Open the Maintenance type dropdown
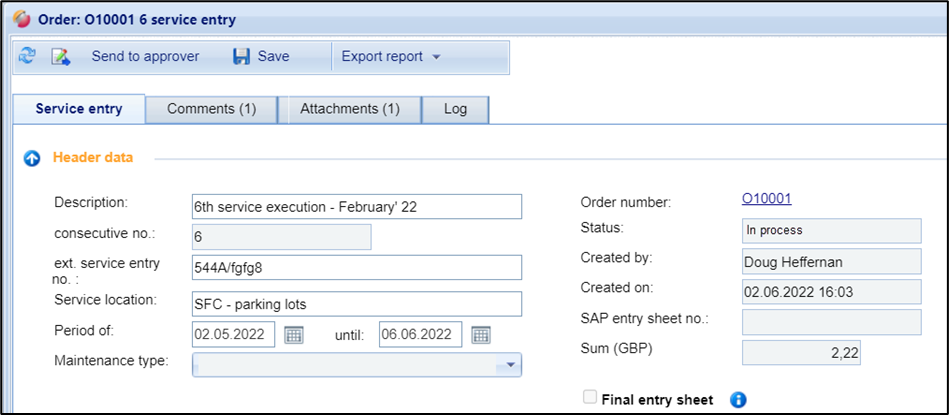Screen dimensions: 949x415 coord(511,365)
